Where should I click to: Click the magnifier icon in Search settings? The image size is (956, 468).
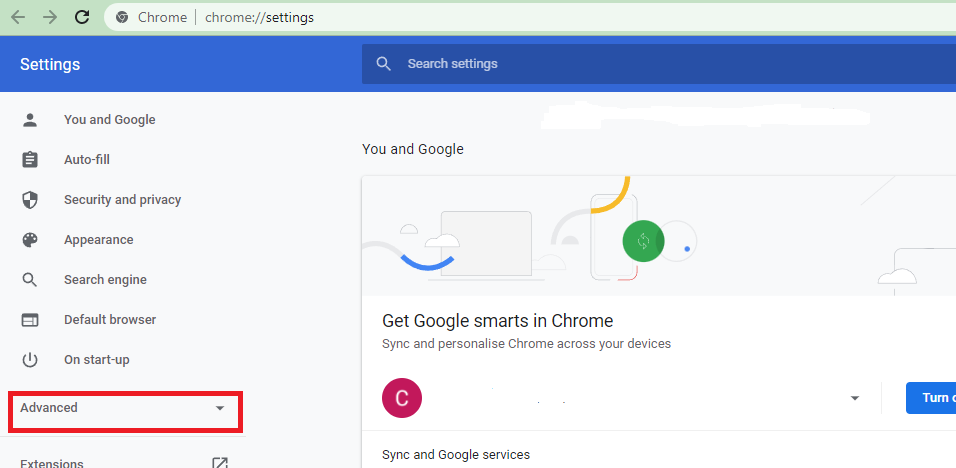[383, 64]
